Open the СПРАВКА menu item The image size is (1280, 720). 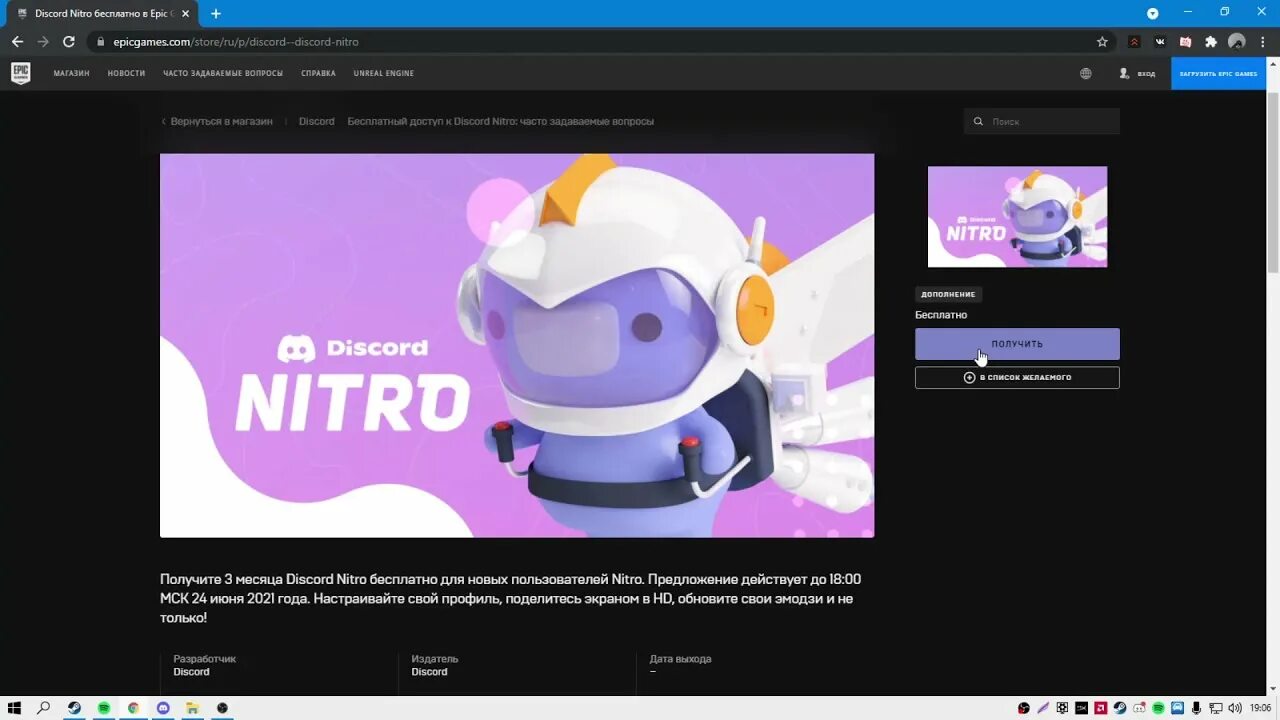(x=318, y=73)
